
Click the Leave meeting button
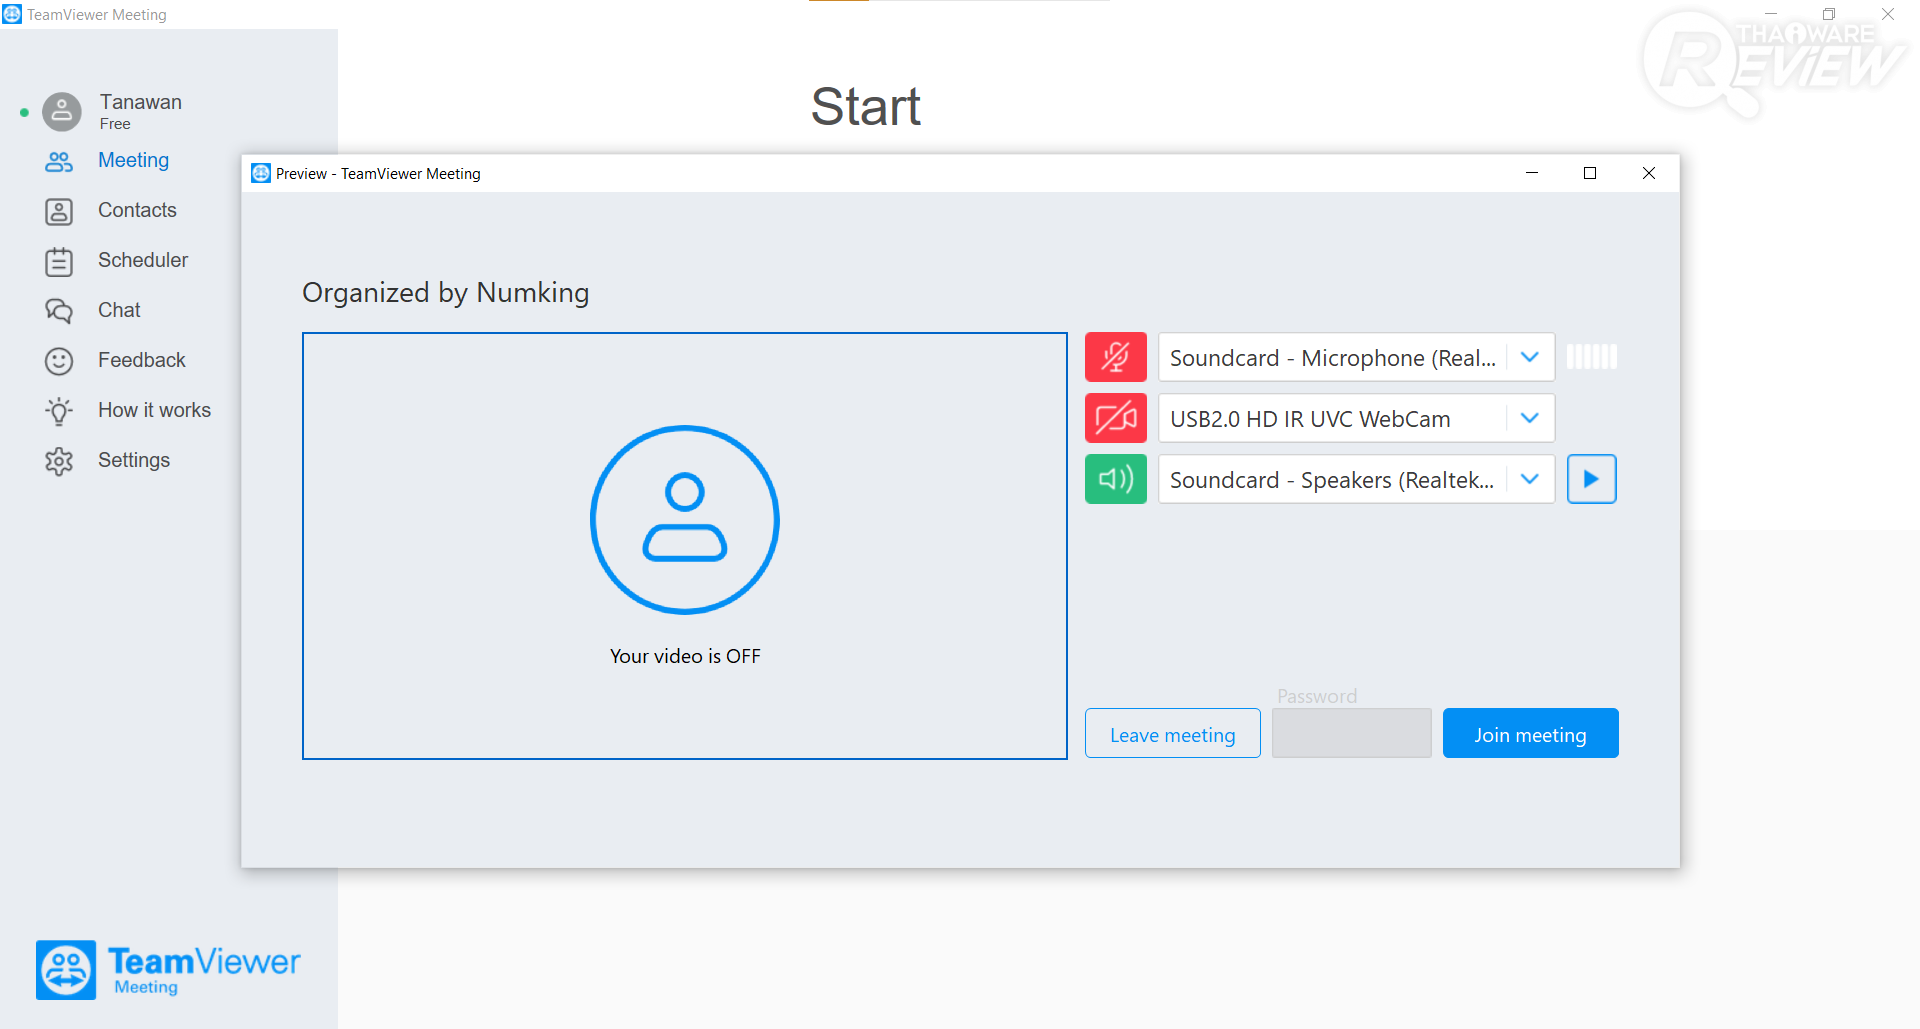click(1173, 734)
